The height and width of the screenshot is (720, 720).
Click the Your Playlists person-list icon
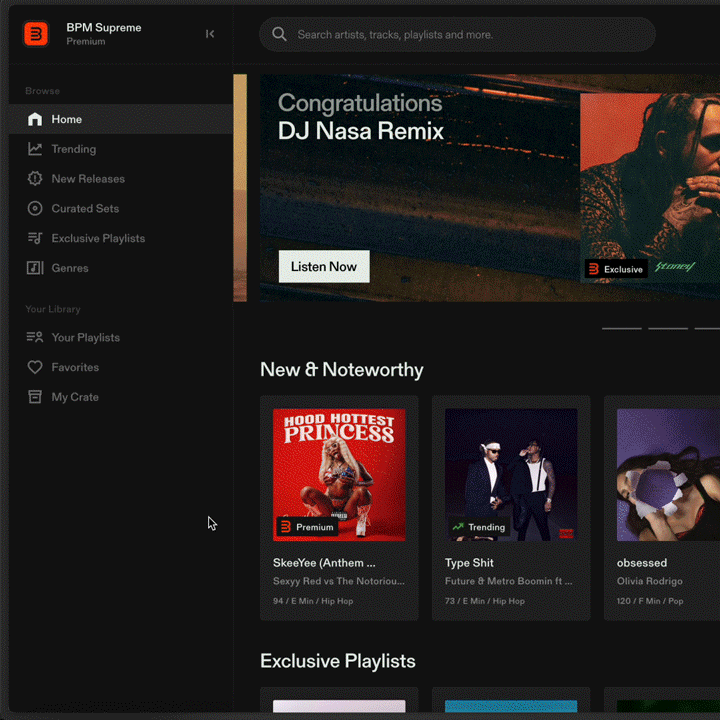pyautogui.click(x=35, y=338)
